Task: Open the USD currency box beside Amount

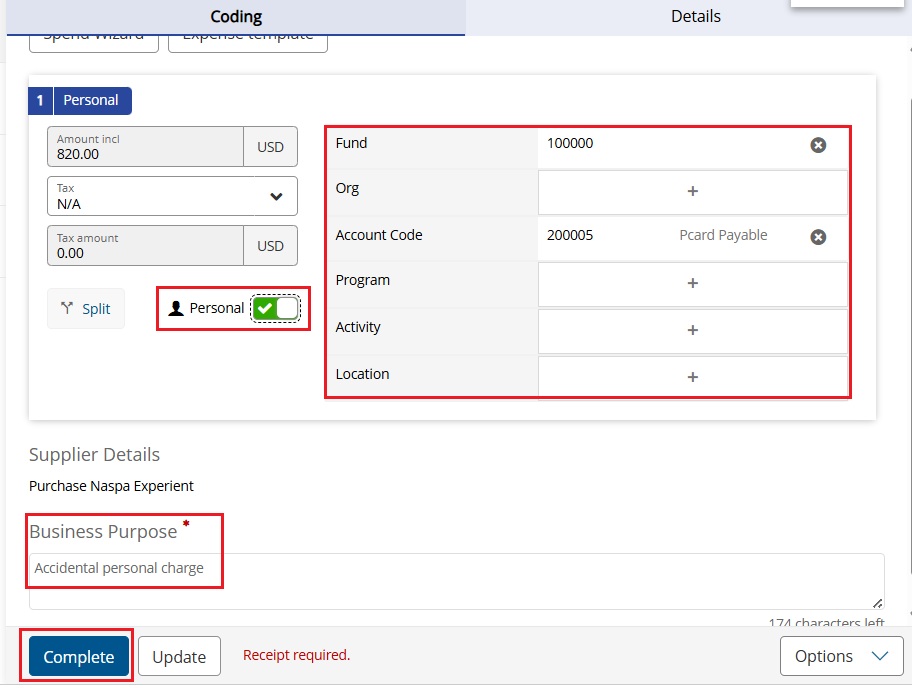Action: [270, 147]
